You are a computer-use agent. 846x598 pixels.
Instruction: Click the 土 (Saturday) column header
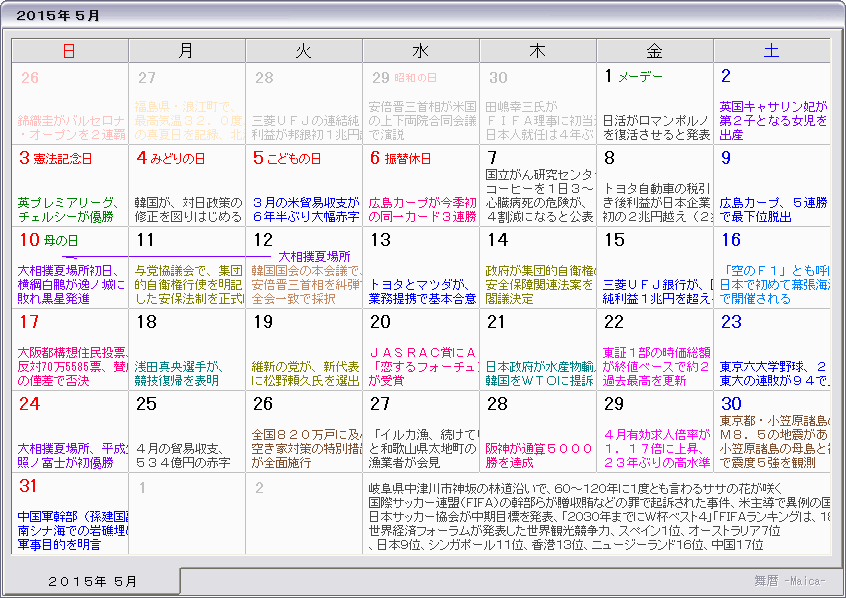(769, 49)
